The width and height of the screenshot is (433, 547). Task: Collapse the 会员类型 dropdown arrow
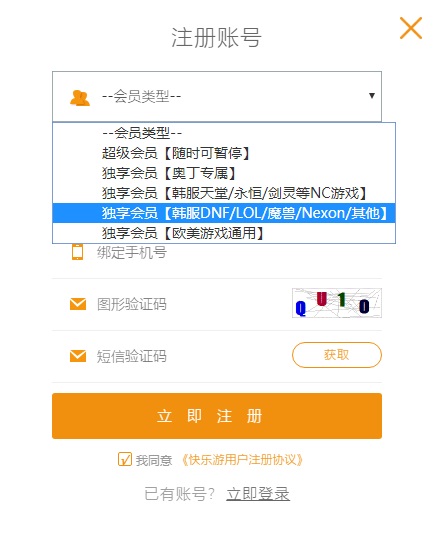click(372, 96)
